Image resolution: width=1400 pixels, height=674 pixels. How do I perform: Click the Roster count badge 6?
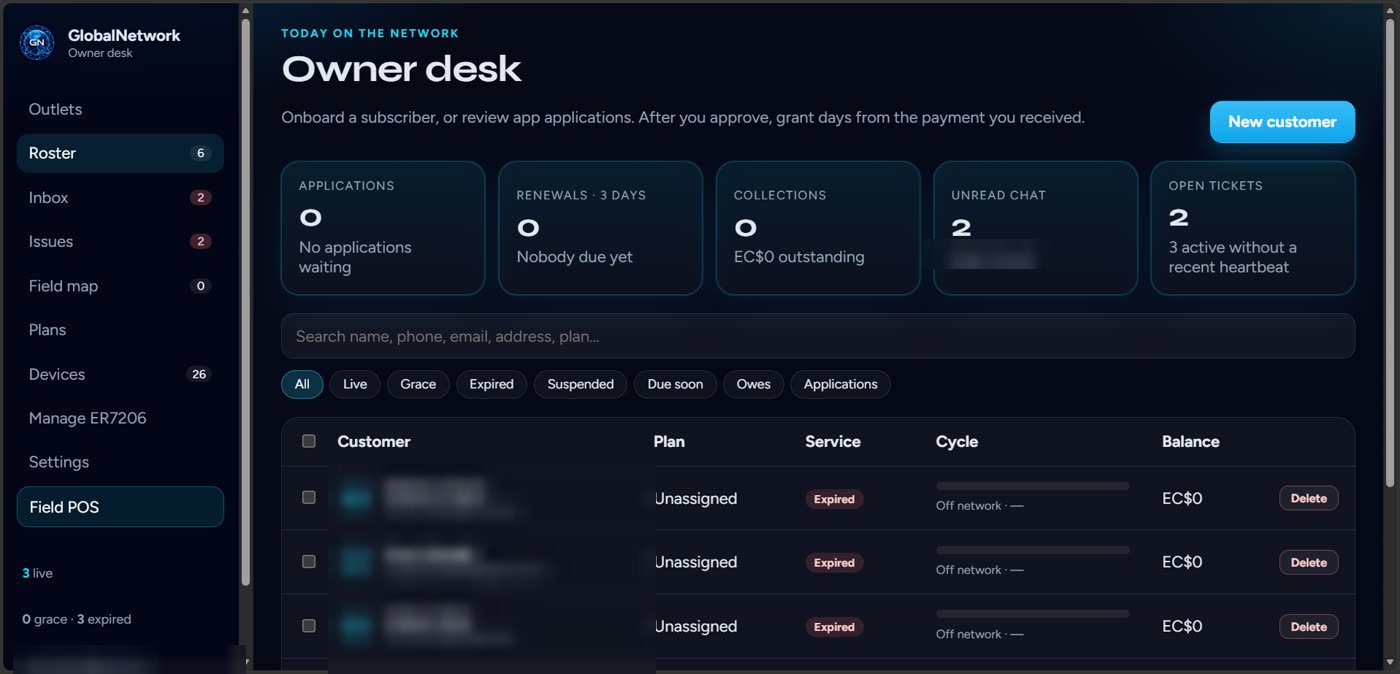pos(200,153)
